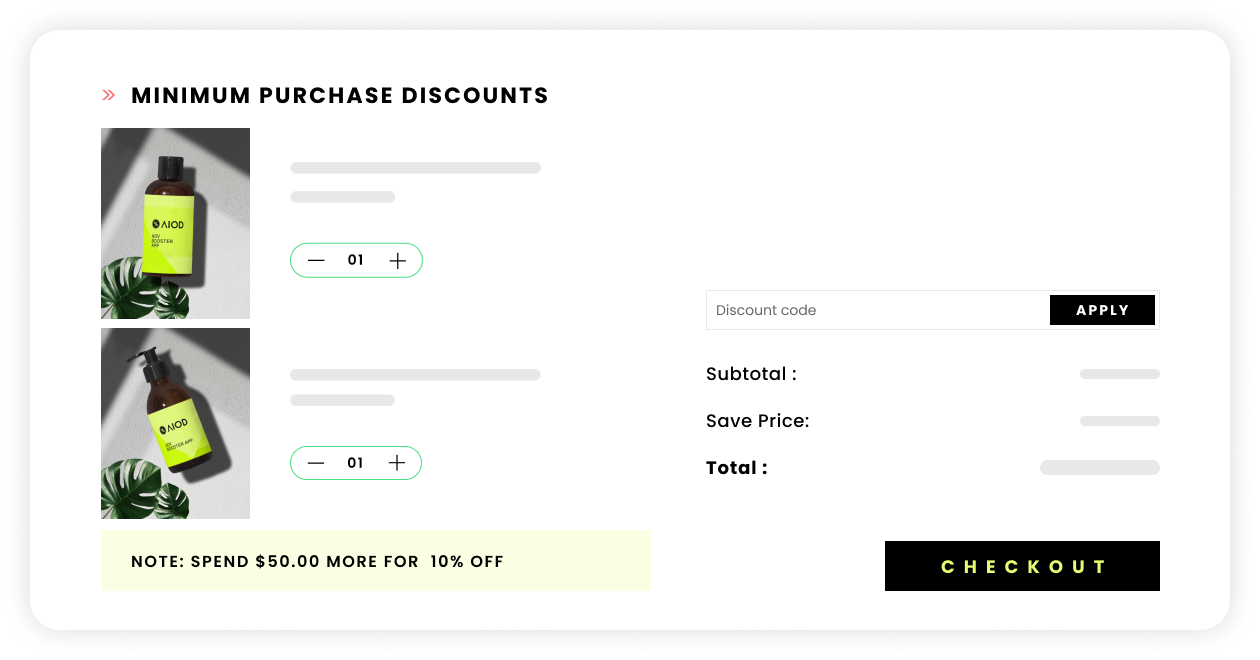Screen dimensions: 1260x660
Task: Click the plus icon for the first product
Action: (397, 260)
